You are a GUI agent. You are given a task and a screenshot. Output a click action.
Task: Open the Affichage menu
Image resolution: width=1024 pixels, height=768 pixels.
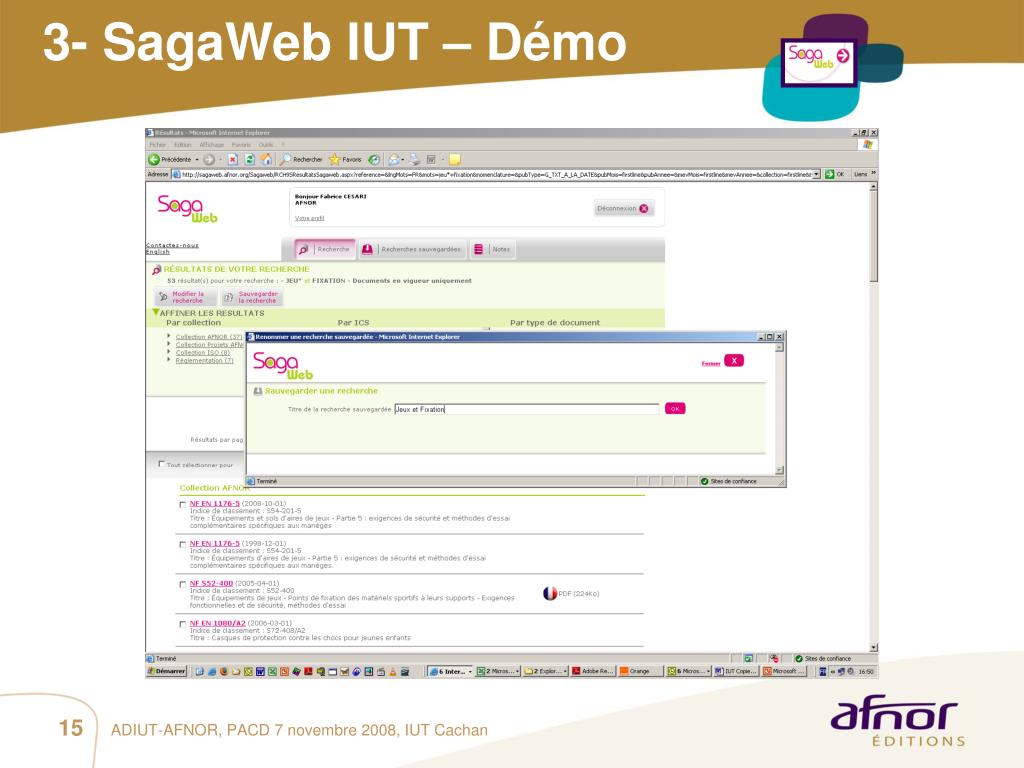212,145
